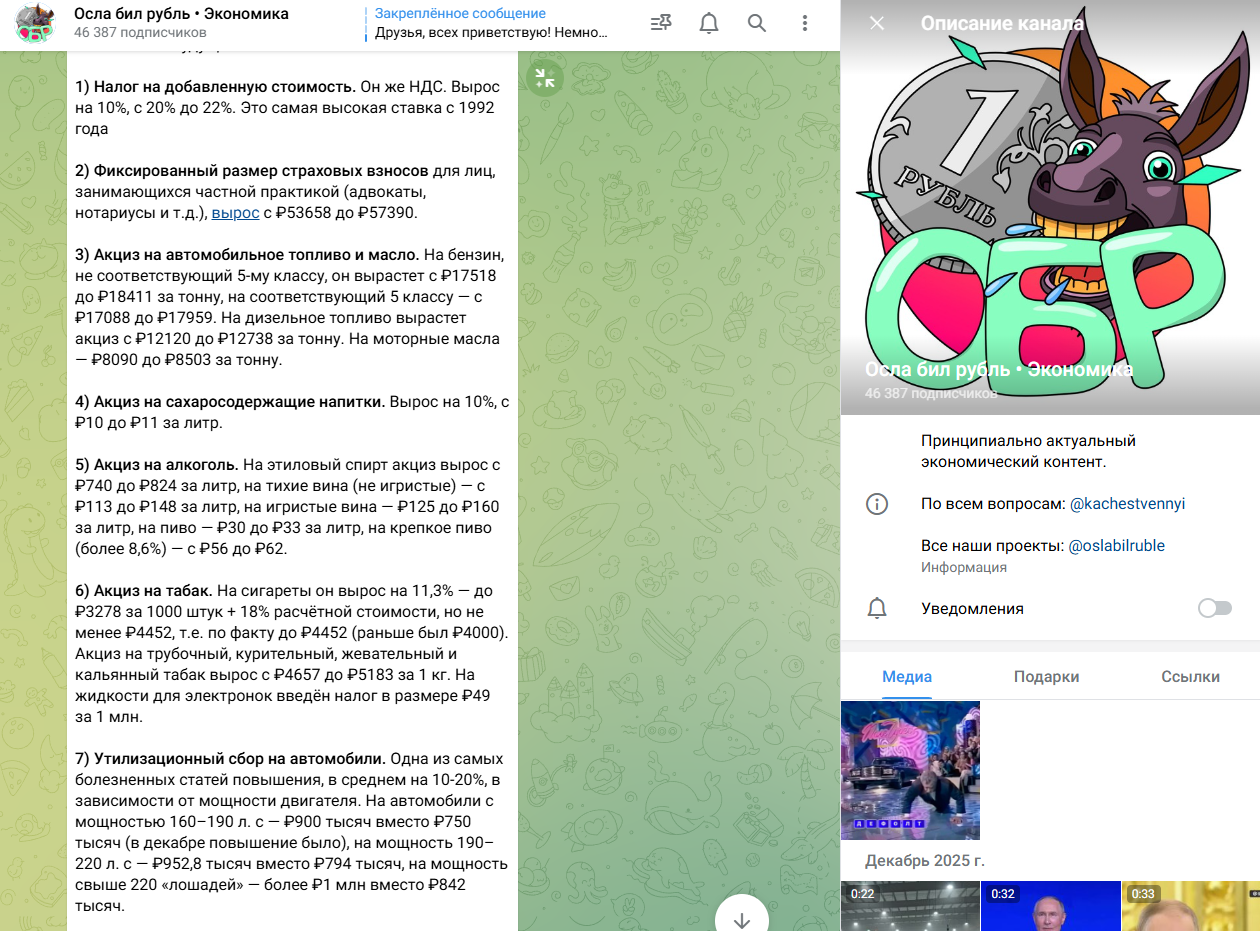Toggle the Уведомления notifications switch
1260x931 pixels.
[1214, 608]
